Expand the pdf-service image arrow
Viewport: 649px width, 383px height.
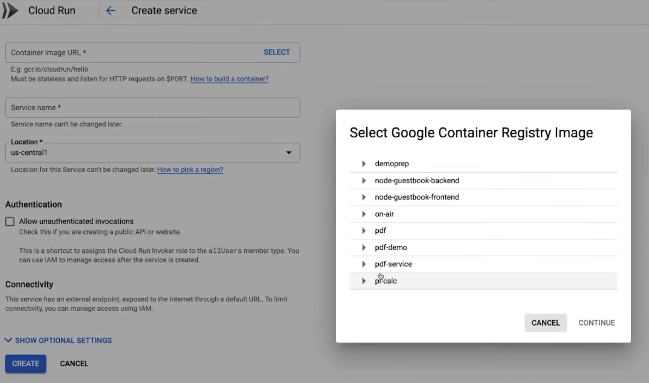click(x=363, y=264)
